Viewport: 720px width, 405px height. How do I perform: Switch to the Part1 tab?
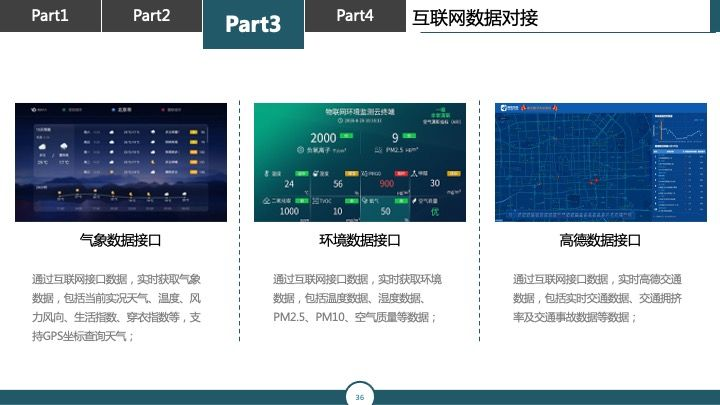point(50,16)
